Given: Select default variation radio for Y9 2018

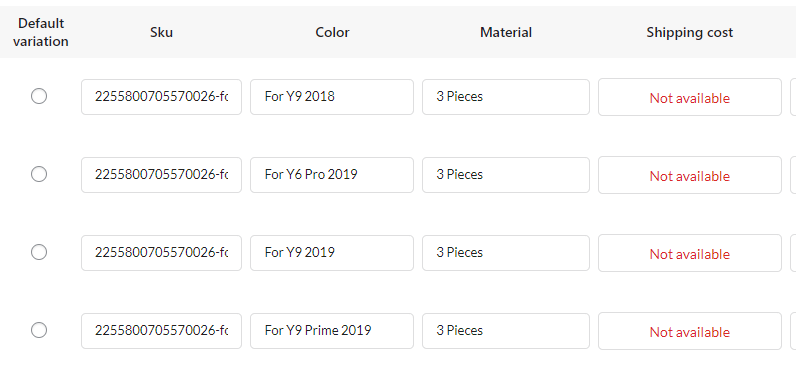Looking at the screenshot, I should 39,96.
